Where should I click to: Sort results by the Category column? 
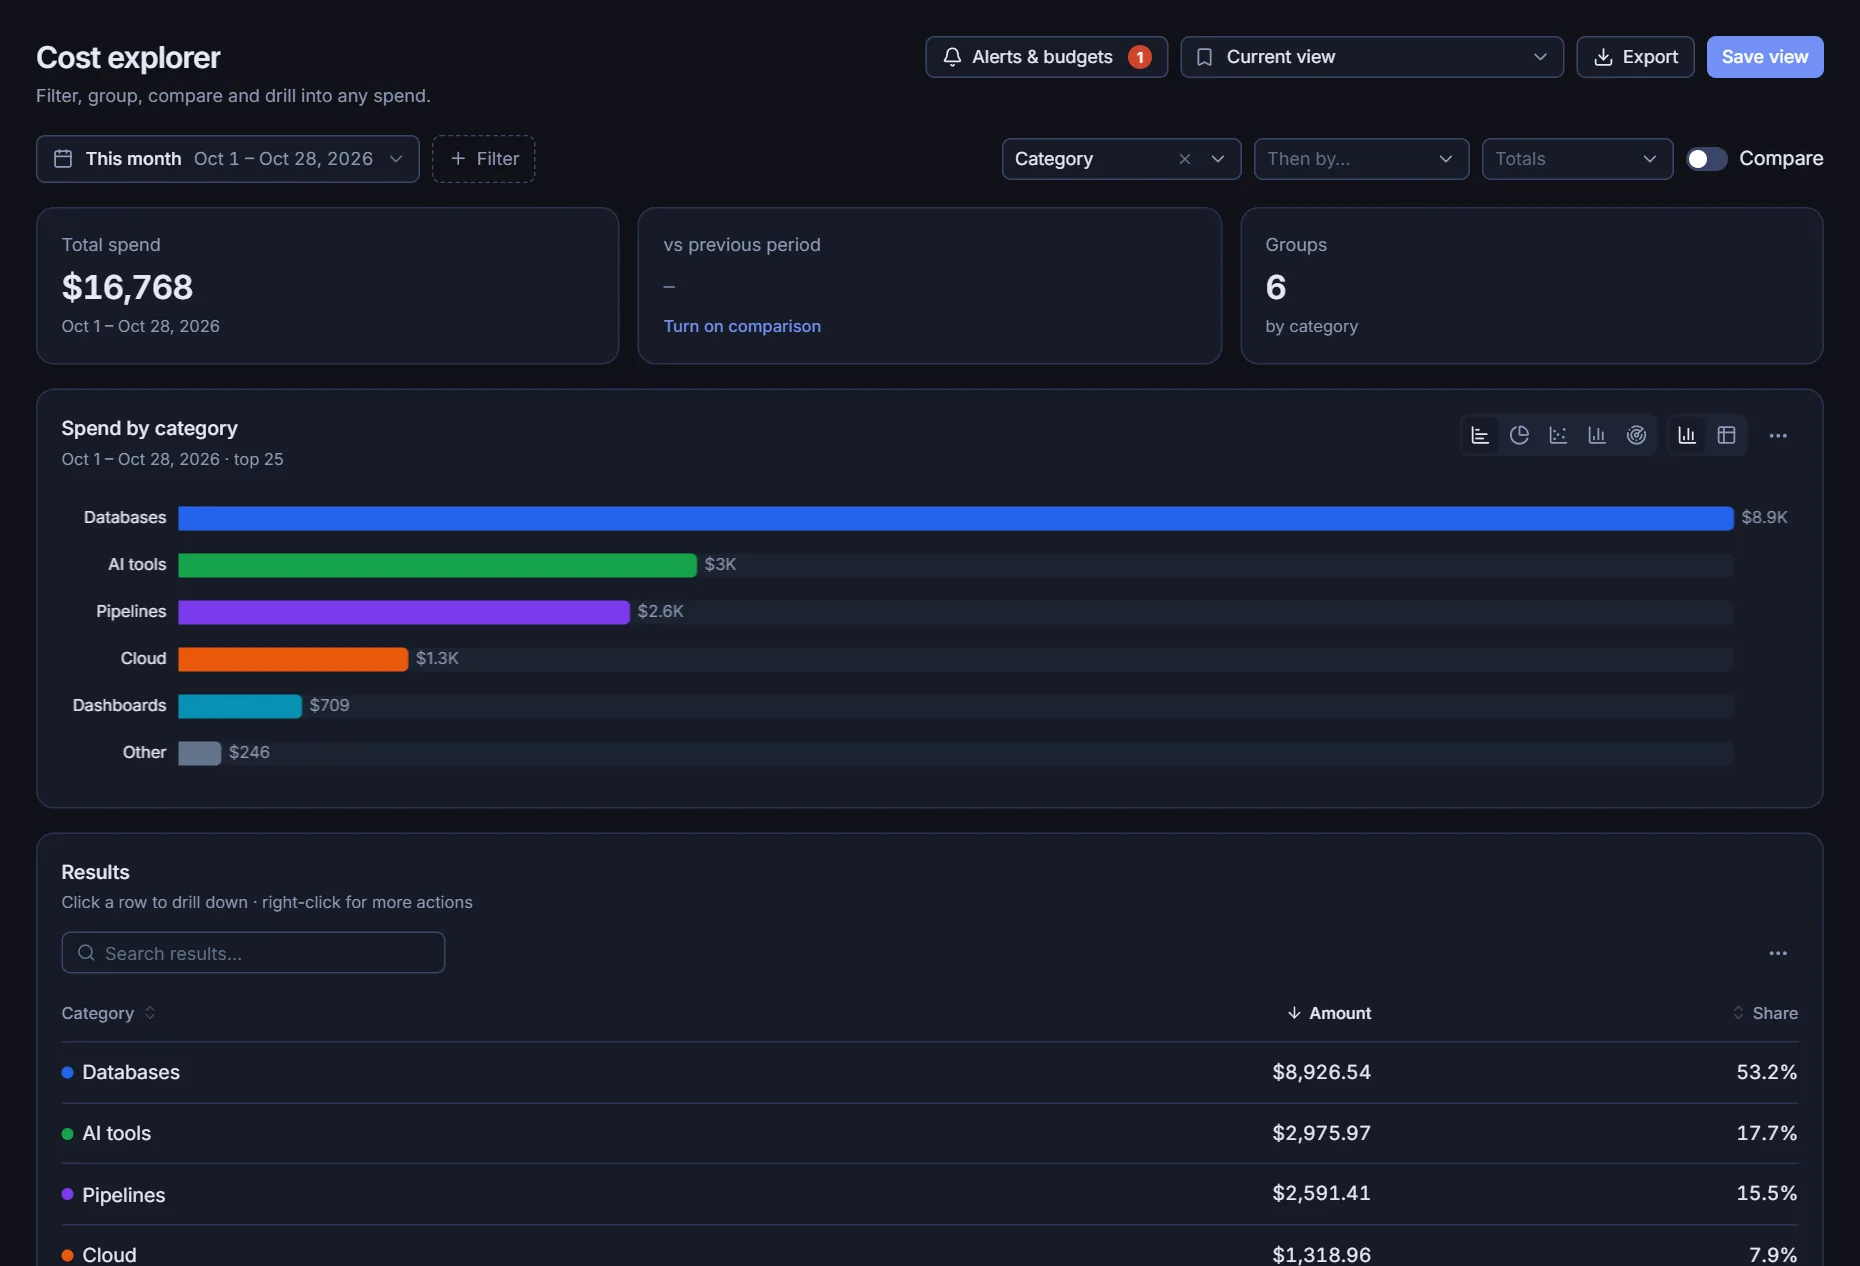[108, 1013]
